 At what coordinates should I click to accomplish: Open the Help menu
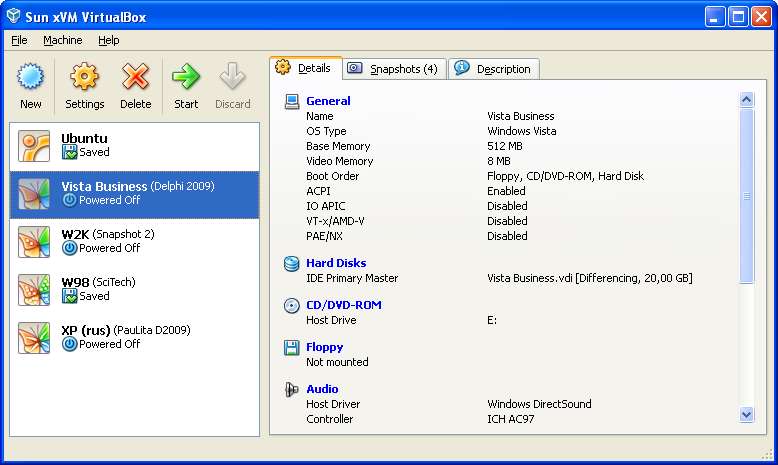tap(109, 40)
